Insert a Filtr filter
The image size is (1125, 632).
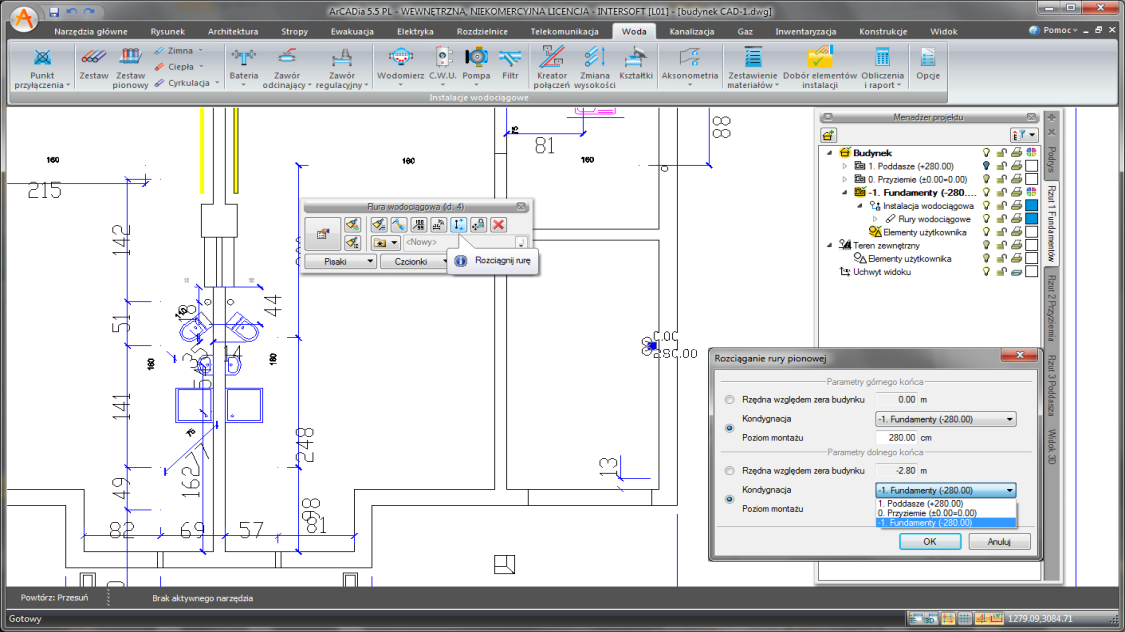[x=510, y=63]
